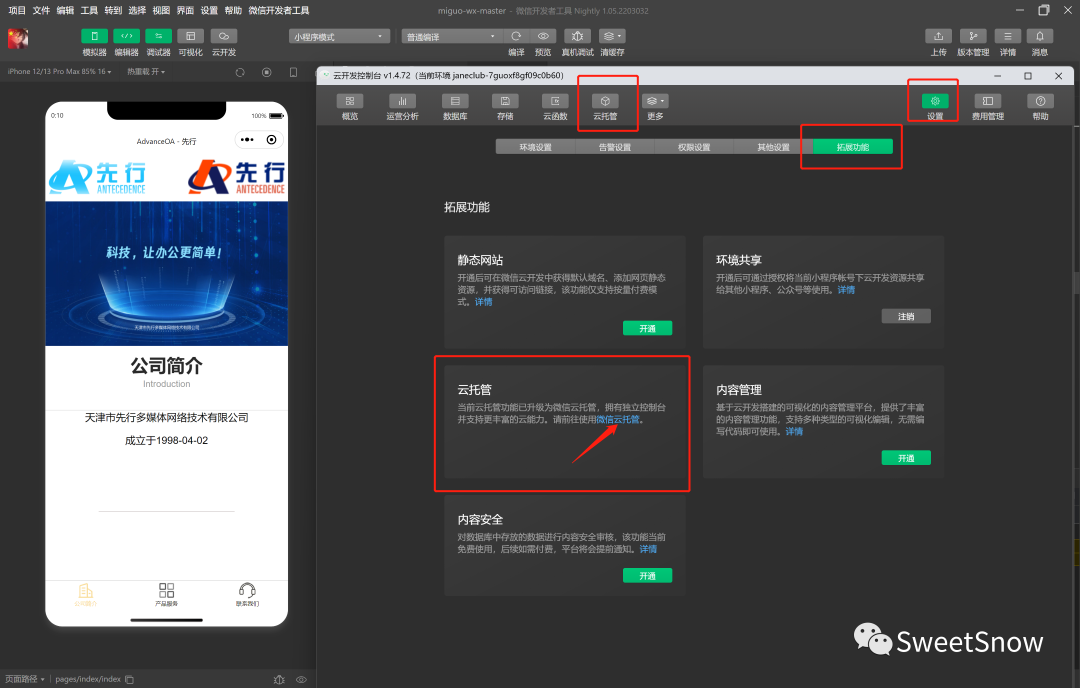Start 真机调试 real device debugging
Screen dimensions: 1080x688
coord(577,37)
